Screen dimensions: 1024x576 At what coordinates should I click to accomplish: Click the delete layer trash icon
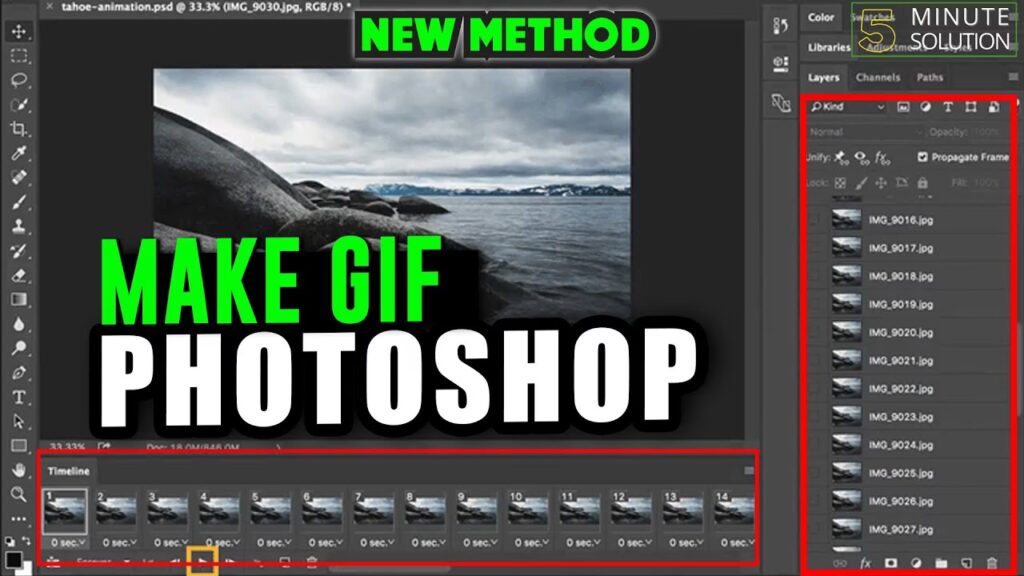[992, 564]
